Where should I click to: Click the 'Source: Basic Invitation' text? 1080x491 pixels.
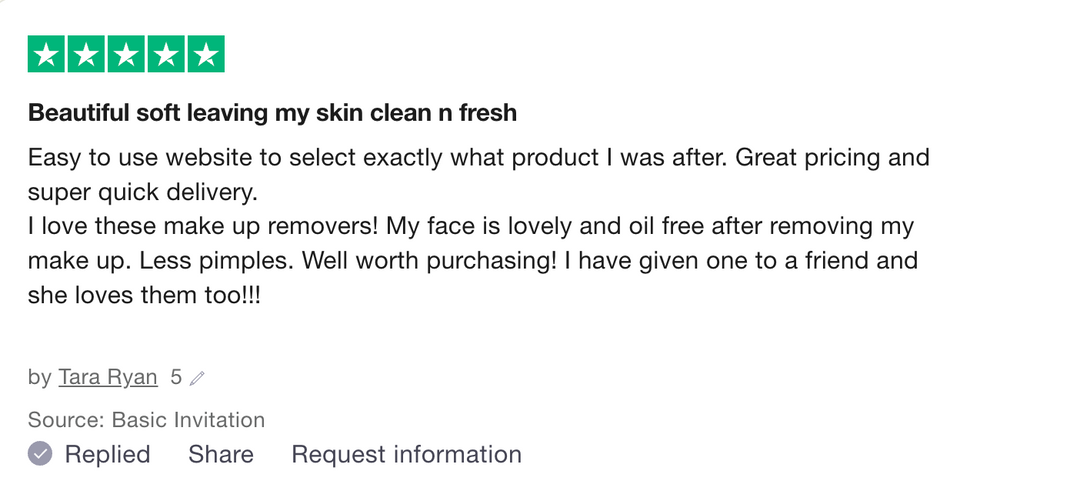[x=146, y=419]
